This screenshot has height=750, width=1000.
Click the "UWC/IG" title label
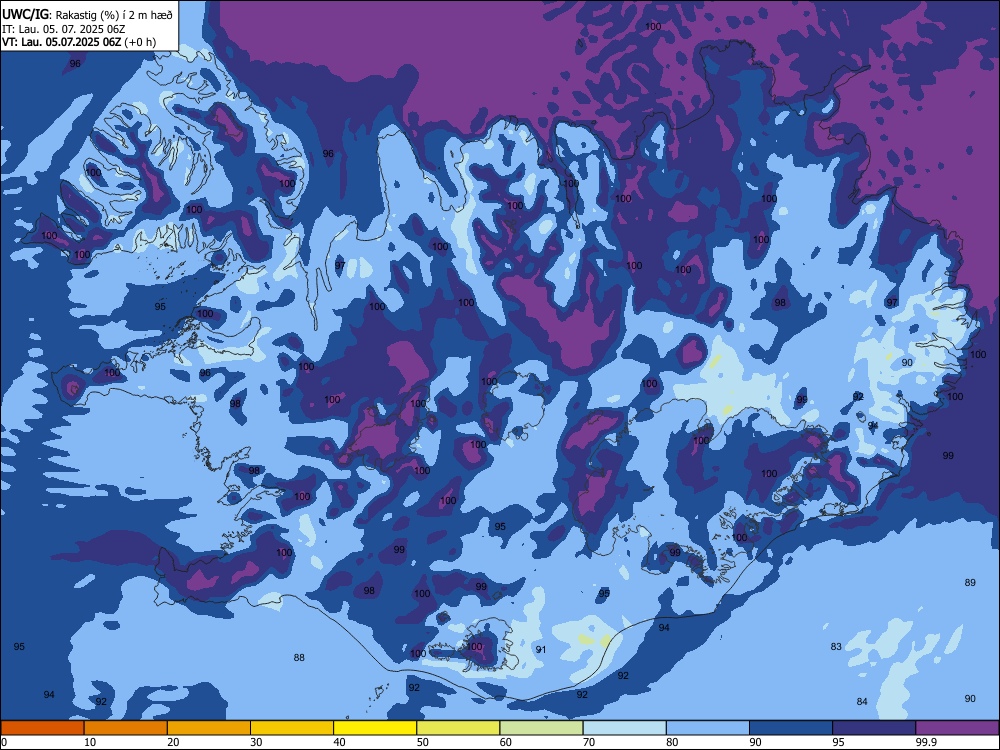(26, 15)
